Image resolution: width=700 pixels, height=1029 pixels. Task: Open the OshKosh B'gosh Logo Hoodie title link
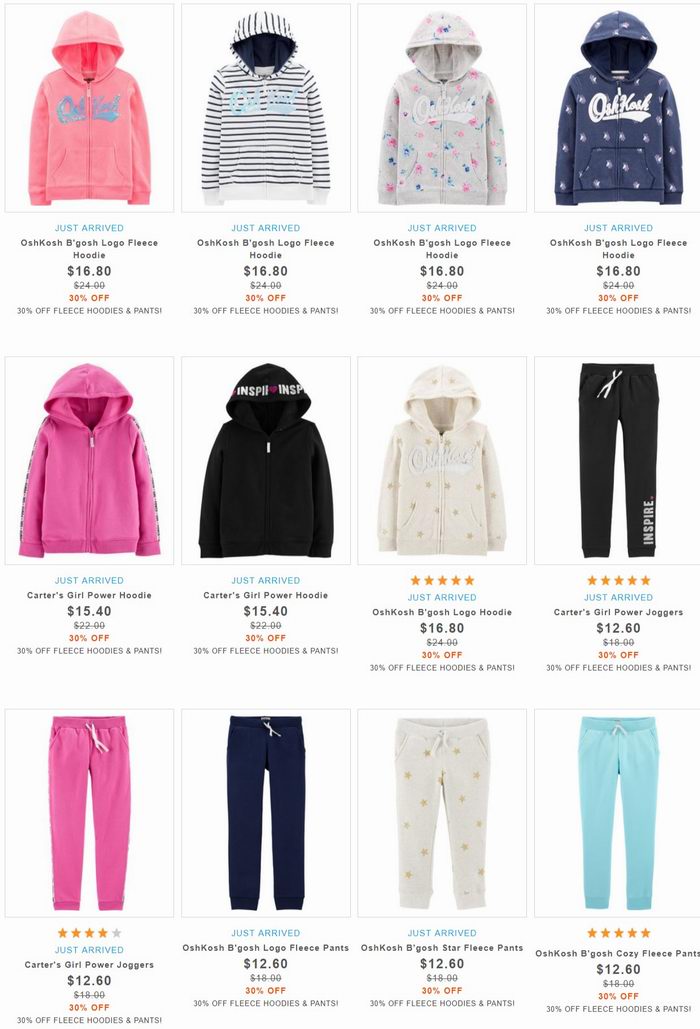pos(442,612)
